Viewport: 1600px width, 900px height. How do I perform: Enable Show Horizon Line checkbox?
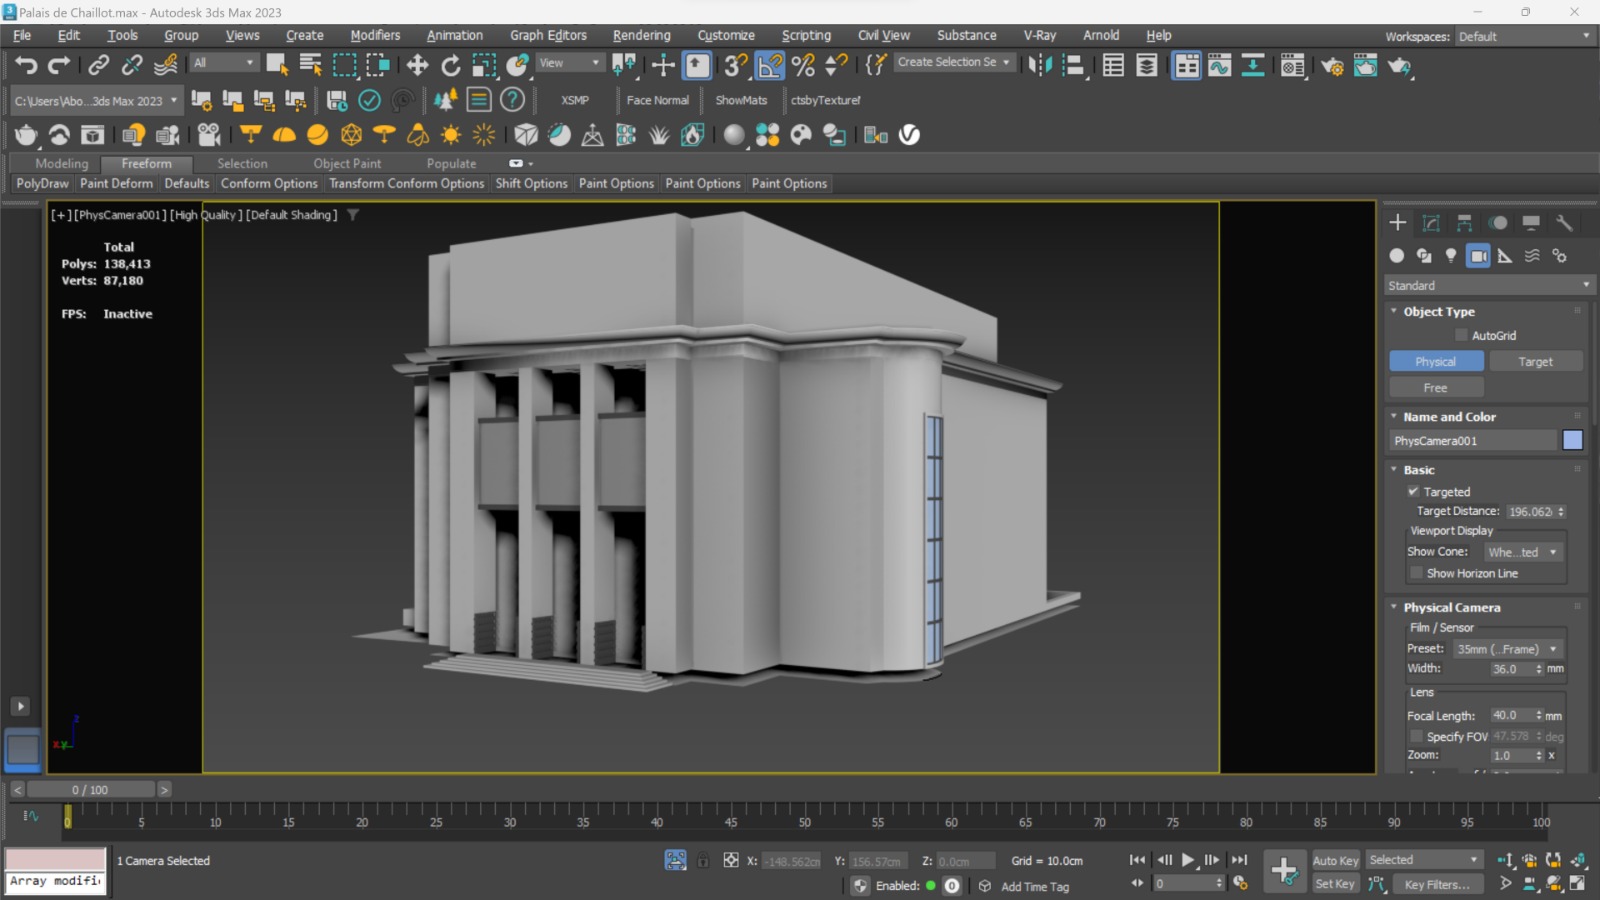1416,573
